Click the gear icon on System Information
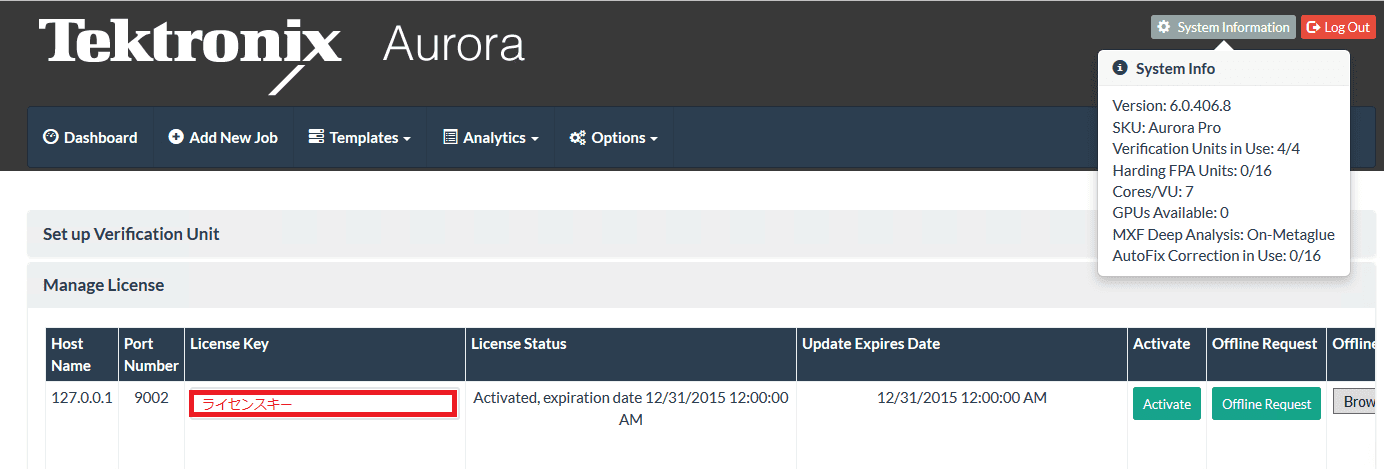Screen dimensions: 1384x469 coord(1164,27)
